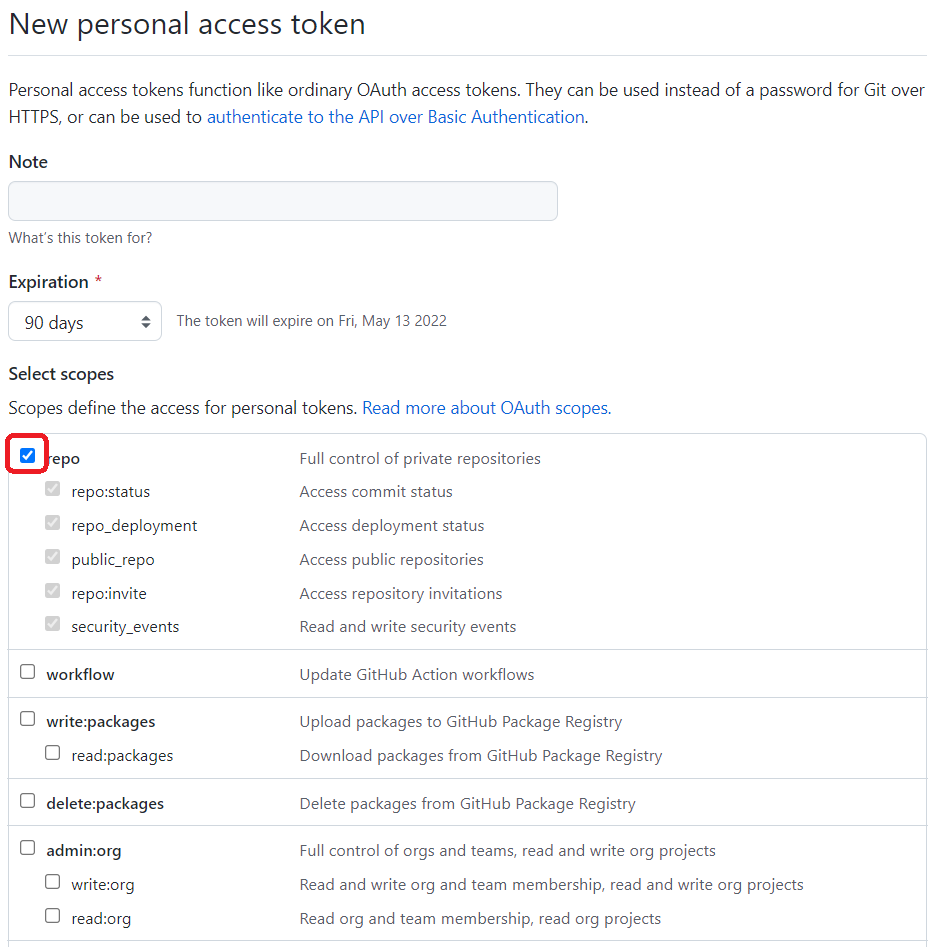Check the write:packages scope
Image resolution: width=933 pixels, height=947 pixels.
tap(28, 719)
